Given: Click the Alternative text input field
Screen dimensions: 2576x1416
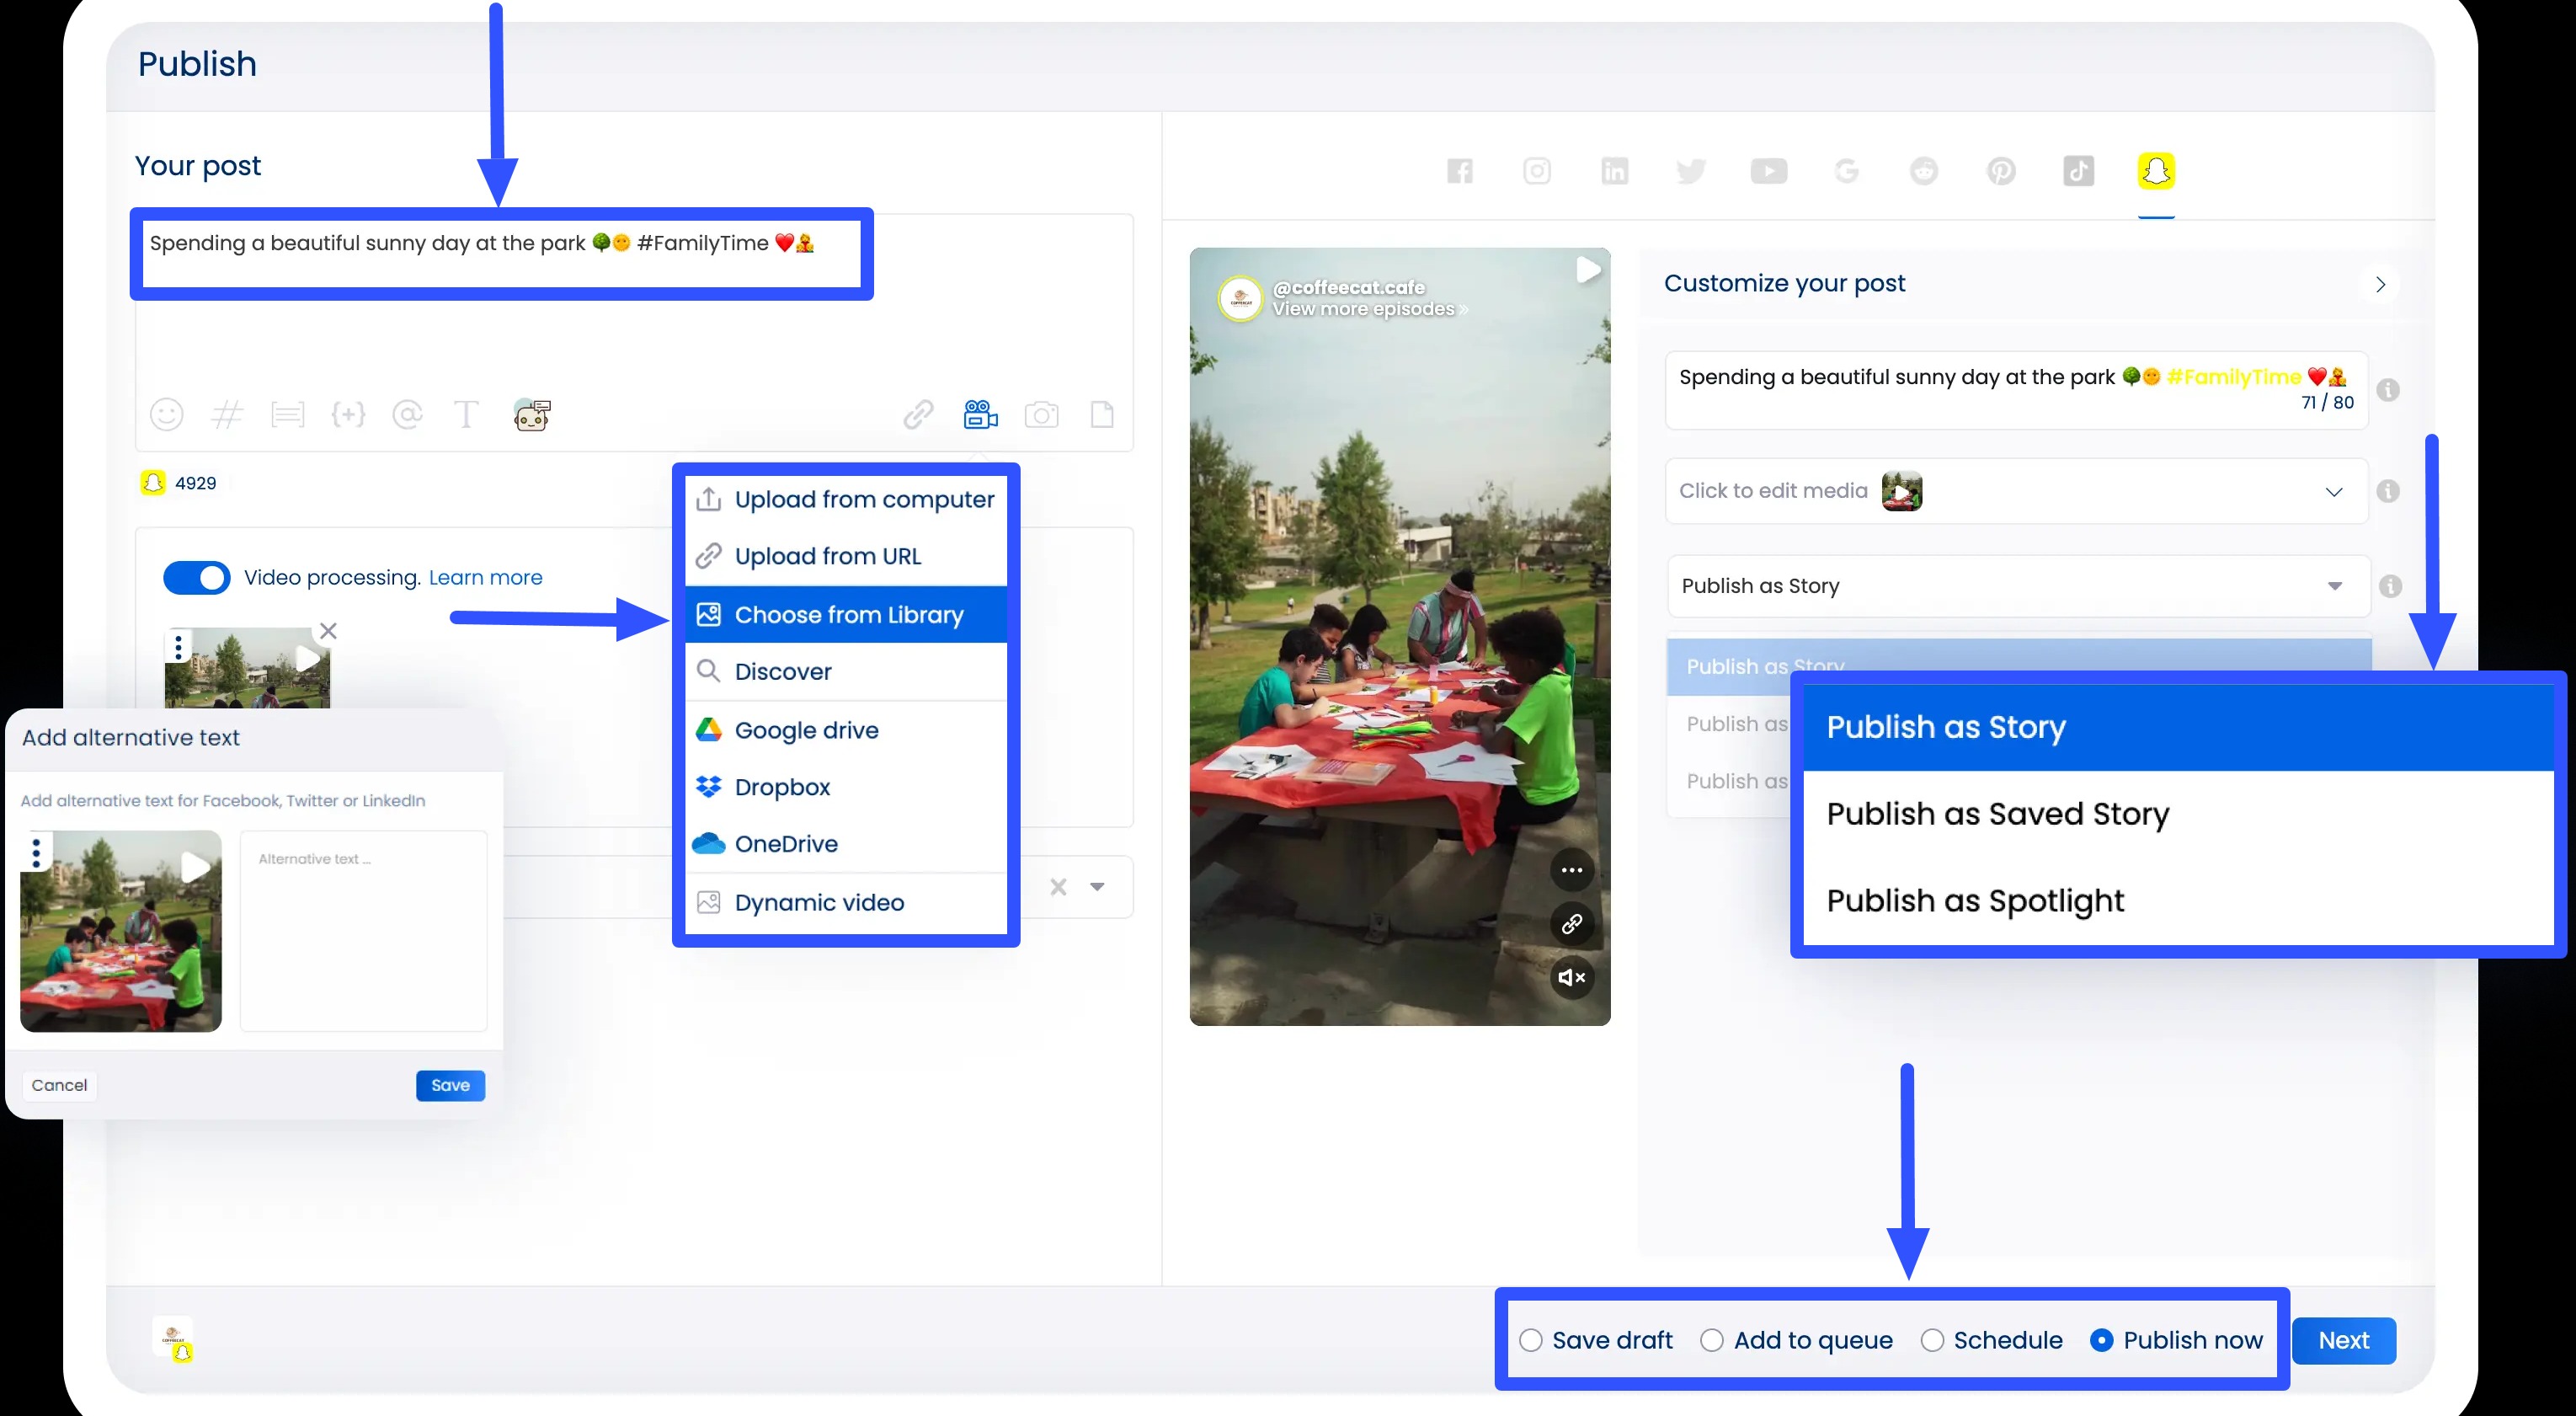Looking at the screenshot, I should pos(363,930).
